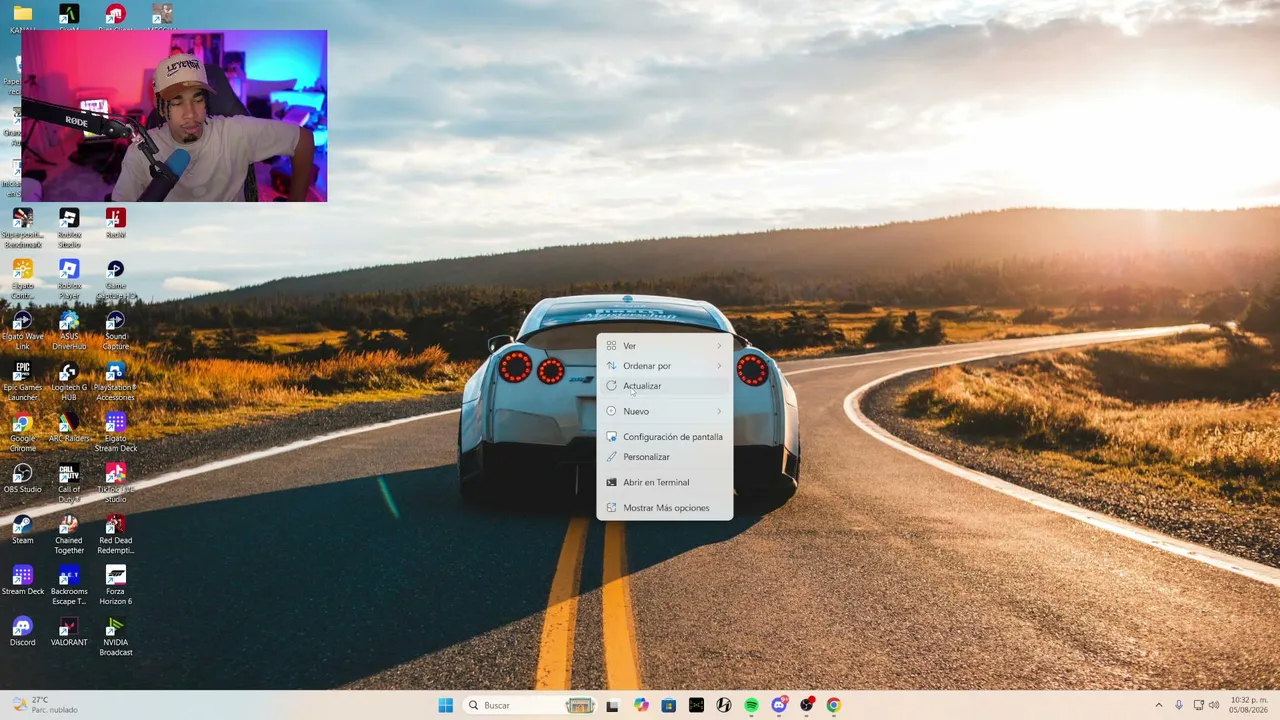Expand hidden system tray icons
Image resolution: width=1280 pixels, height=720 pixels.
pyautogui.click(x=1159, y=705)
